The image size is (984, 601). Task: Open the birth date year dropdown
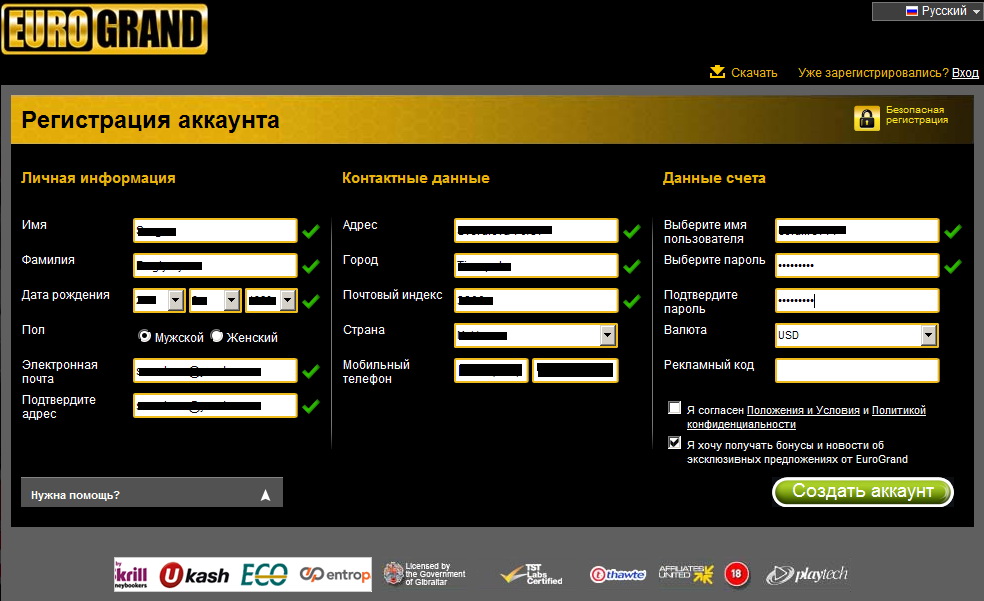point(271,300)
